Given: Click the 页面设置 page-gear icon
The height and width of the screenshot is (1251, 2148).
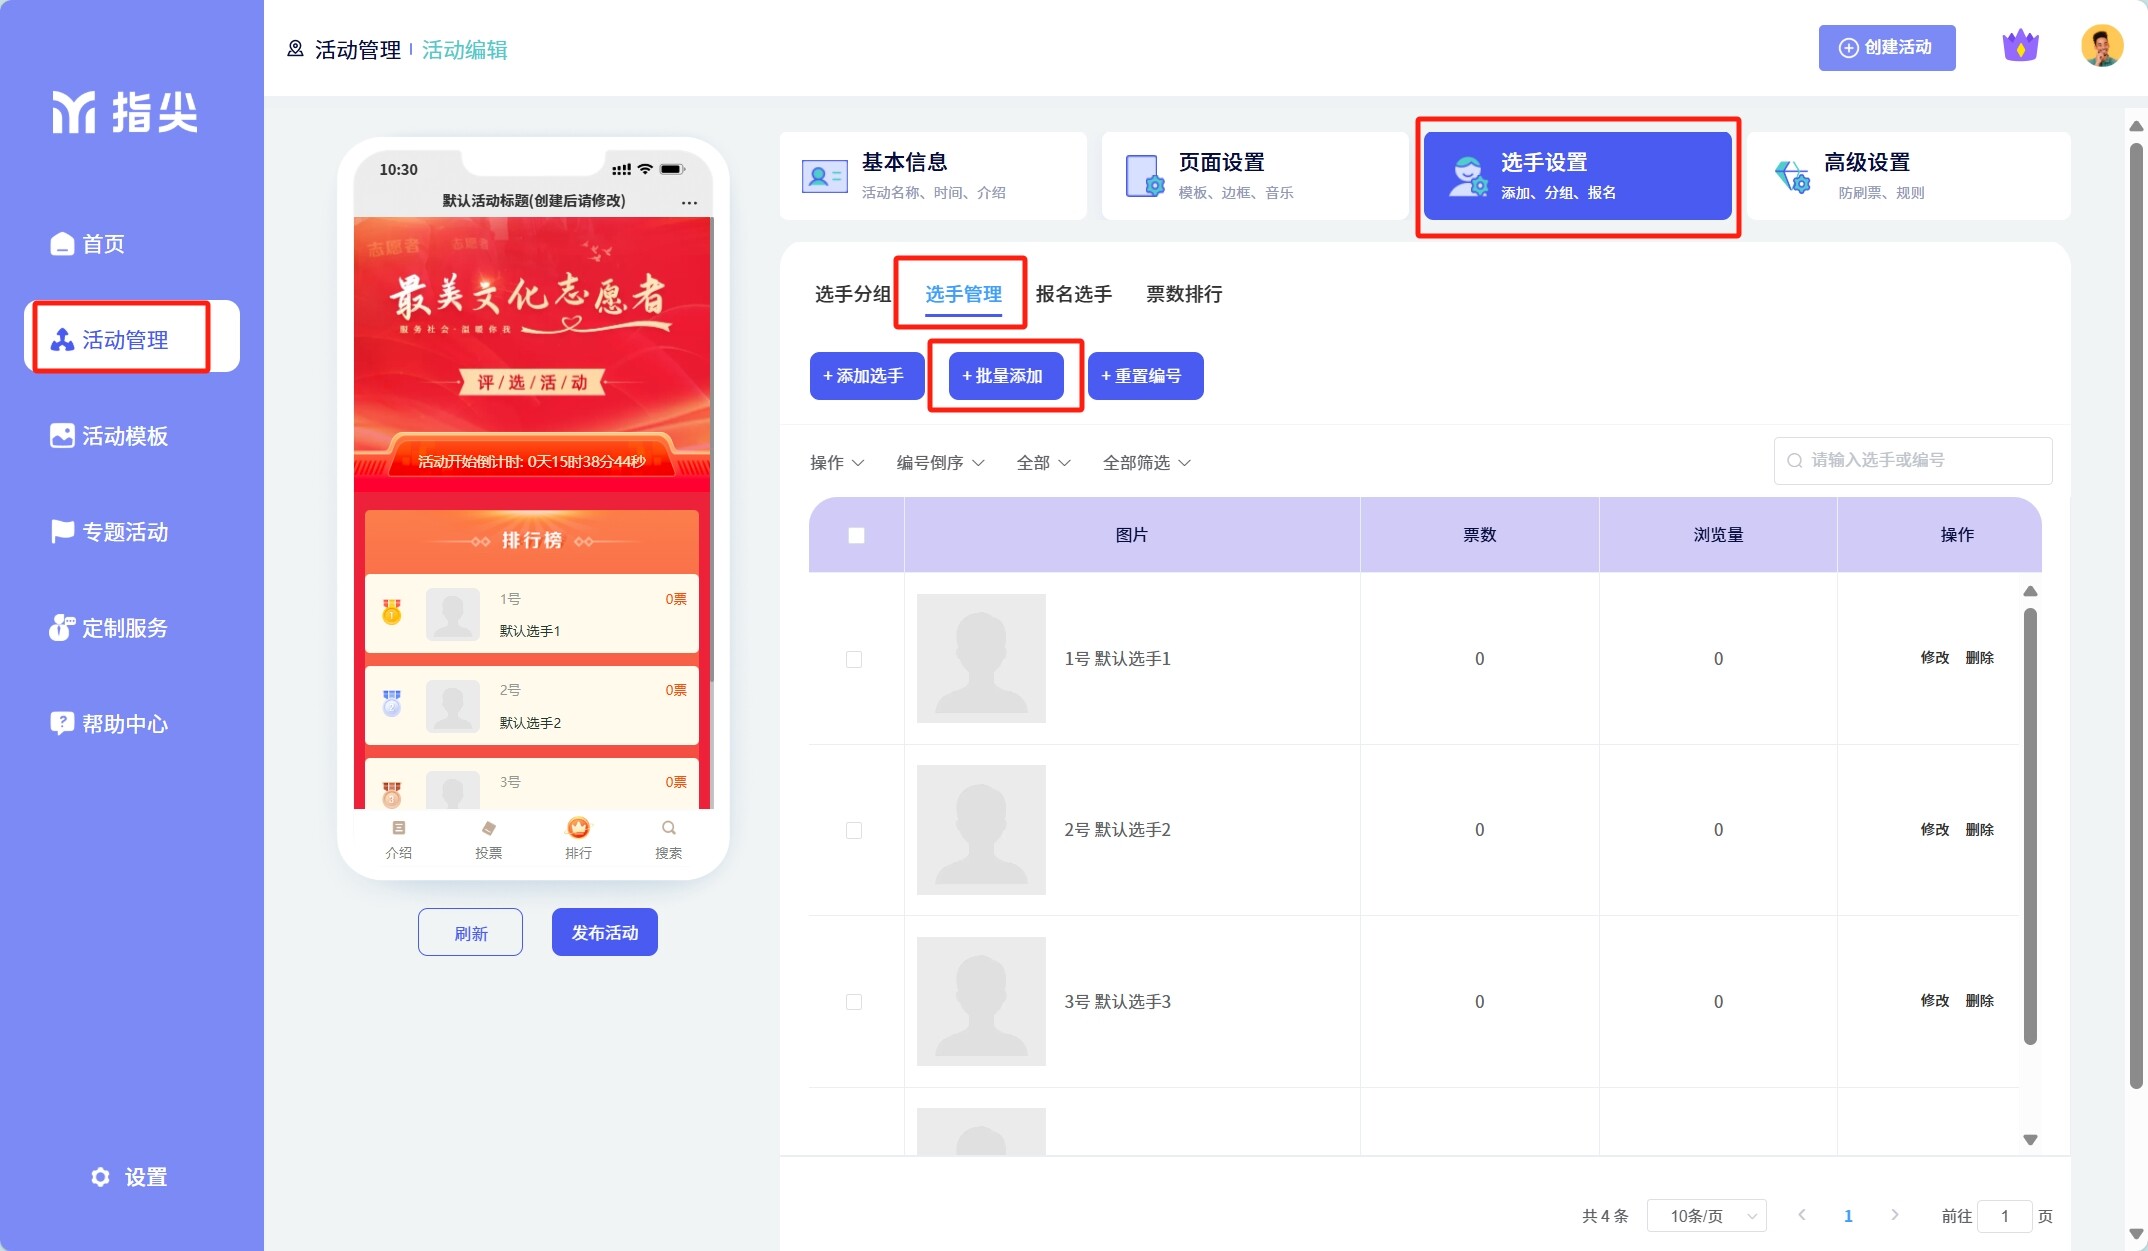Looking at the screenshot, I should coord(1145,176).
